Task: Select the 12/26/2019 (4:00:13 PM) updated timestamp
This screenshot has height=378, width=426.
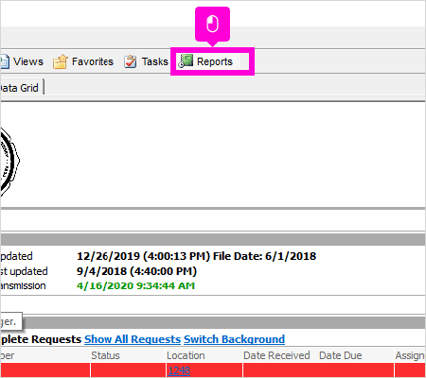Action: tap(143, 256)
